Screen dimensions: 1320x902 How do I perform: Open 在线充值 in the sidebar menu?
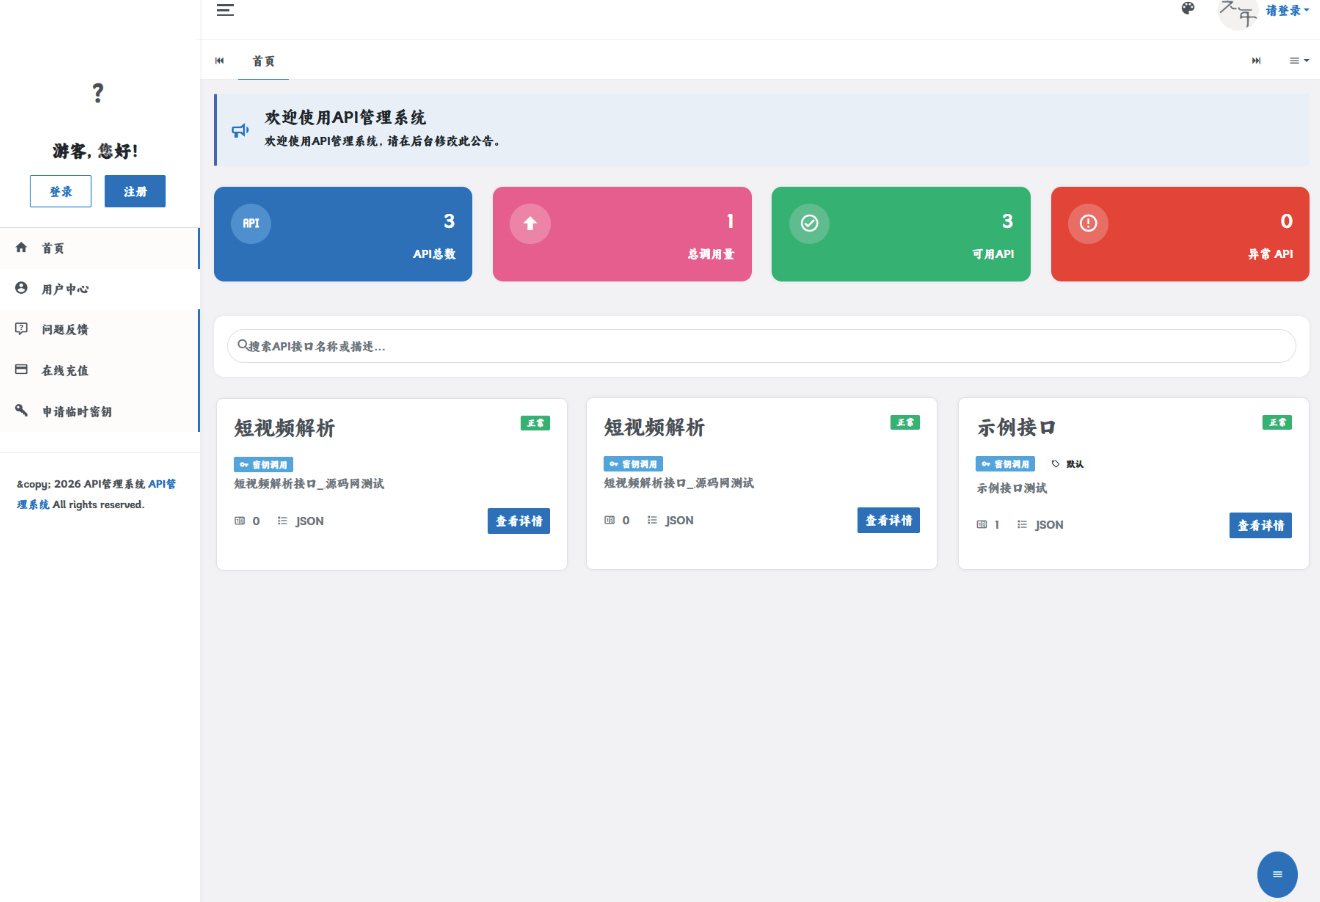tap(100, 370)
